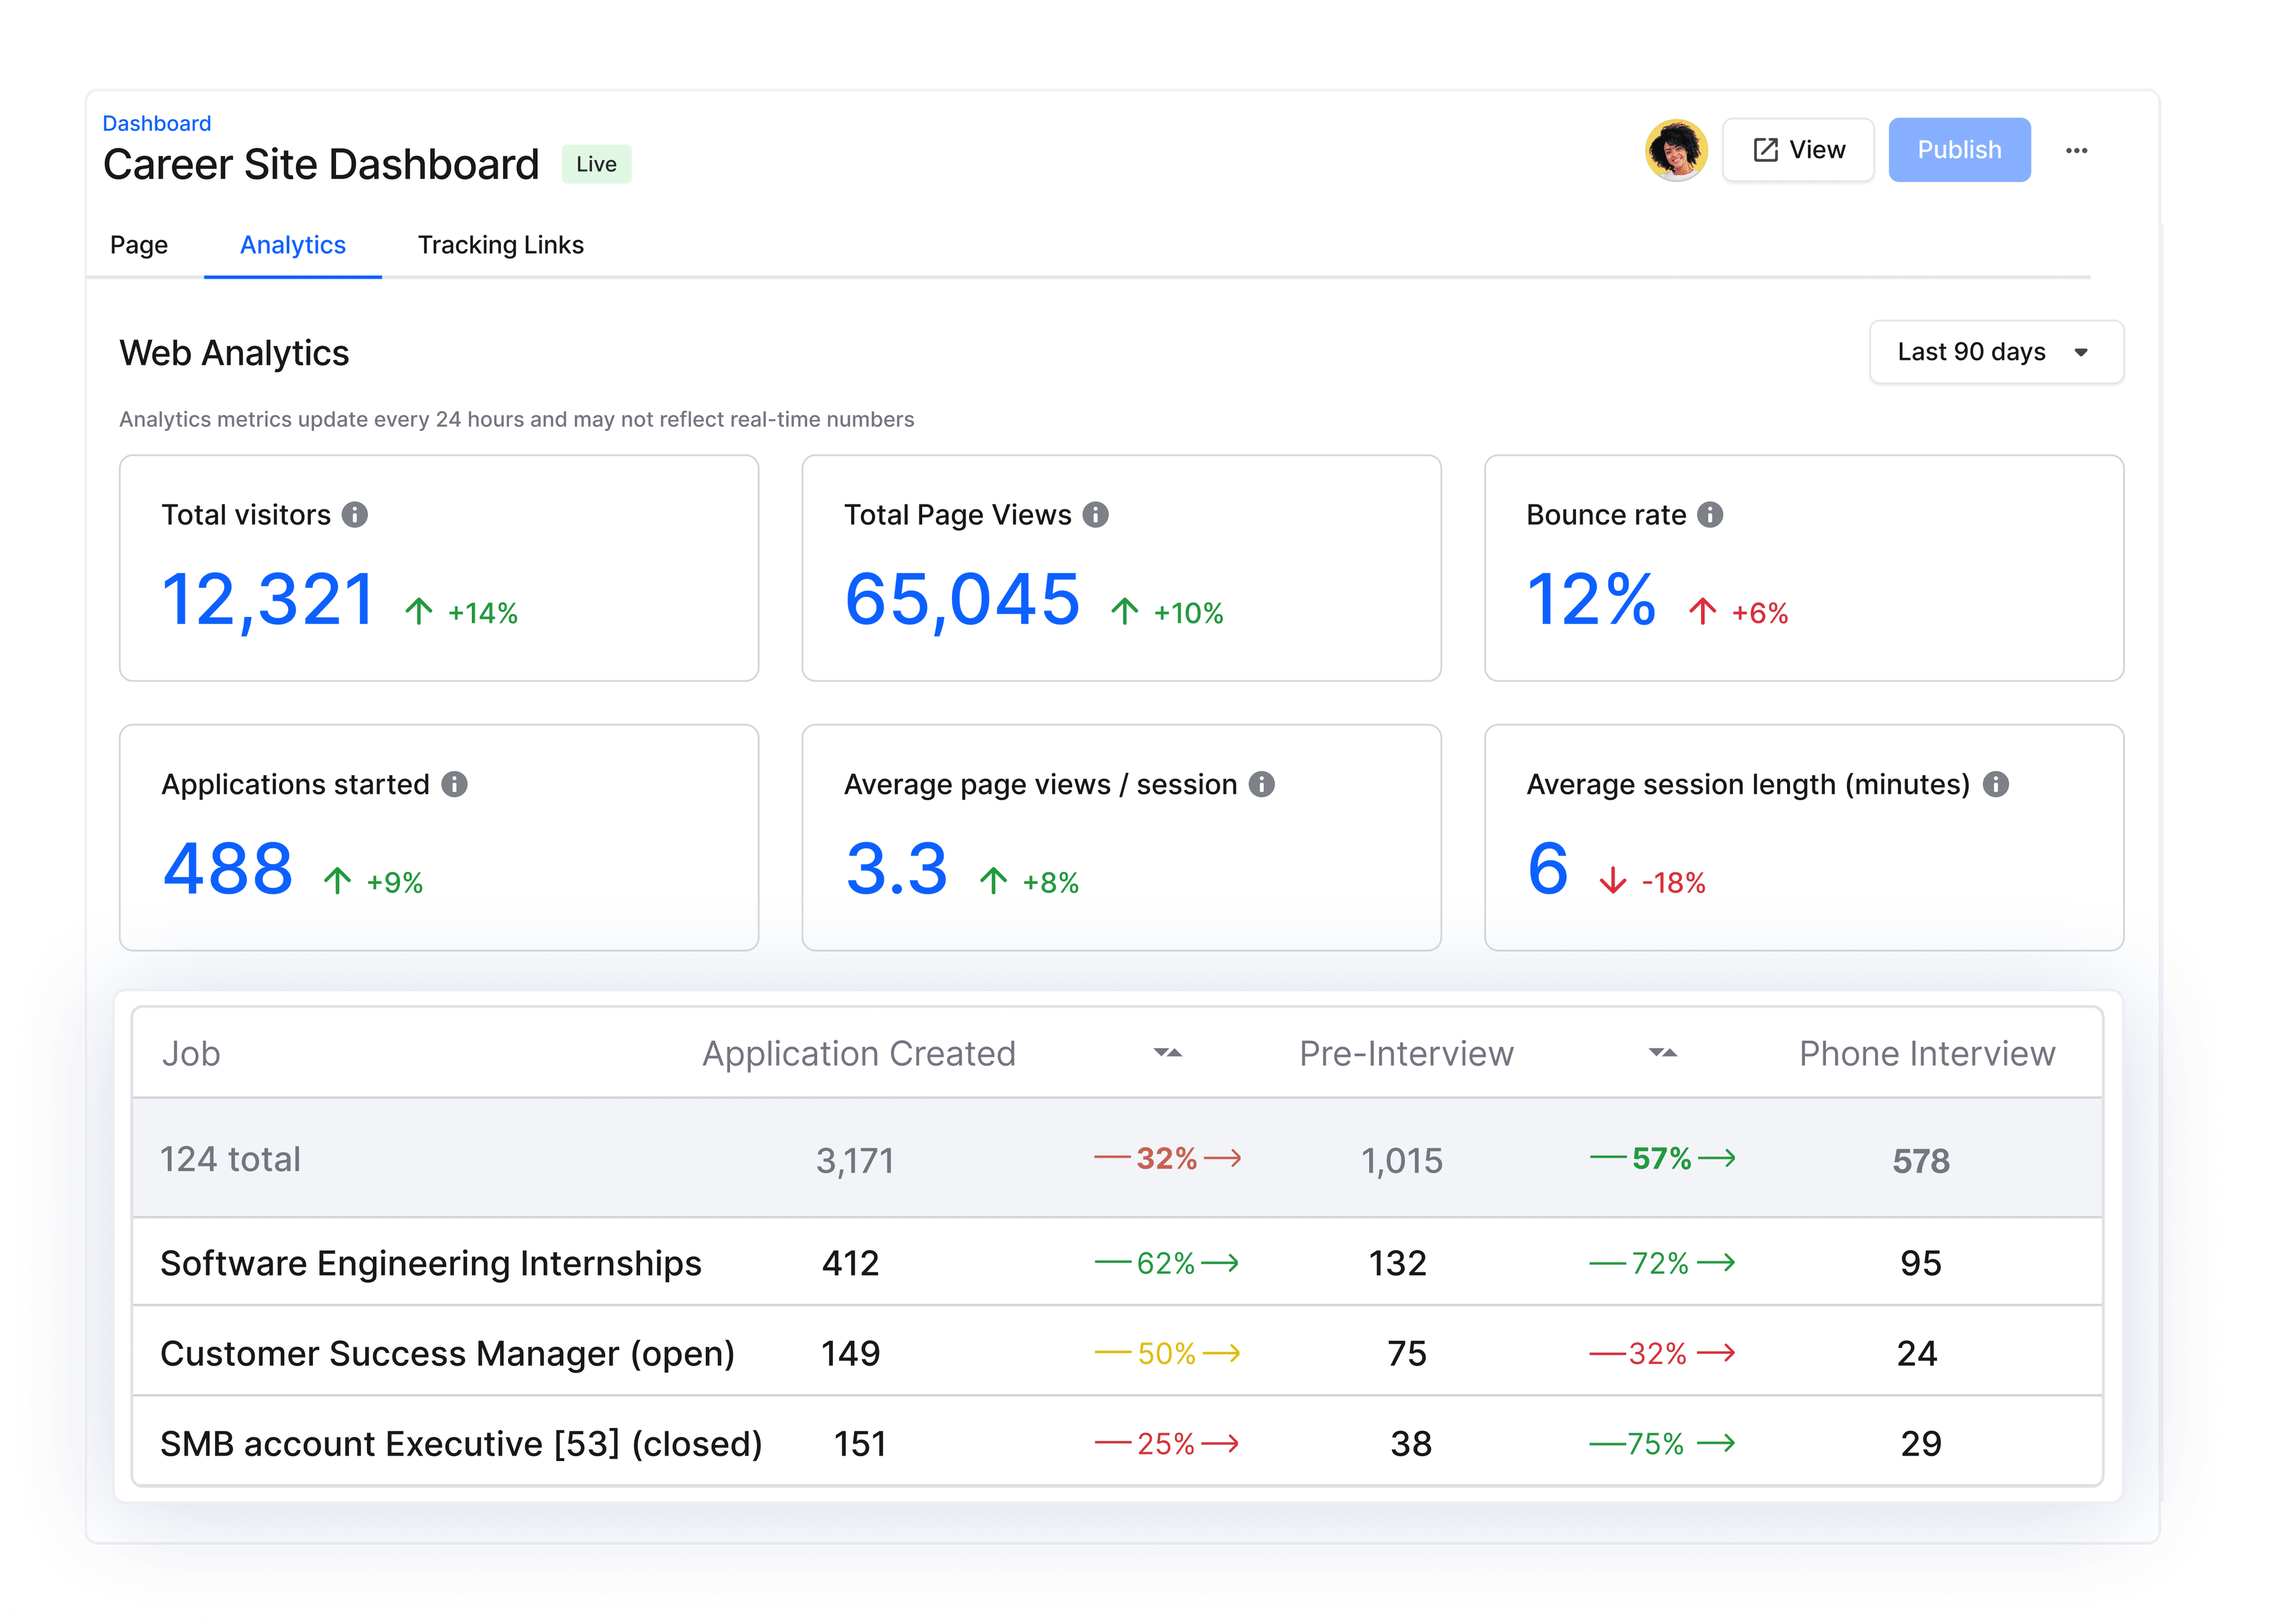The height and width of the screenshot is (1624, 2276).
Task: Switch to the Page tab
Action: [x=139, y=245]
